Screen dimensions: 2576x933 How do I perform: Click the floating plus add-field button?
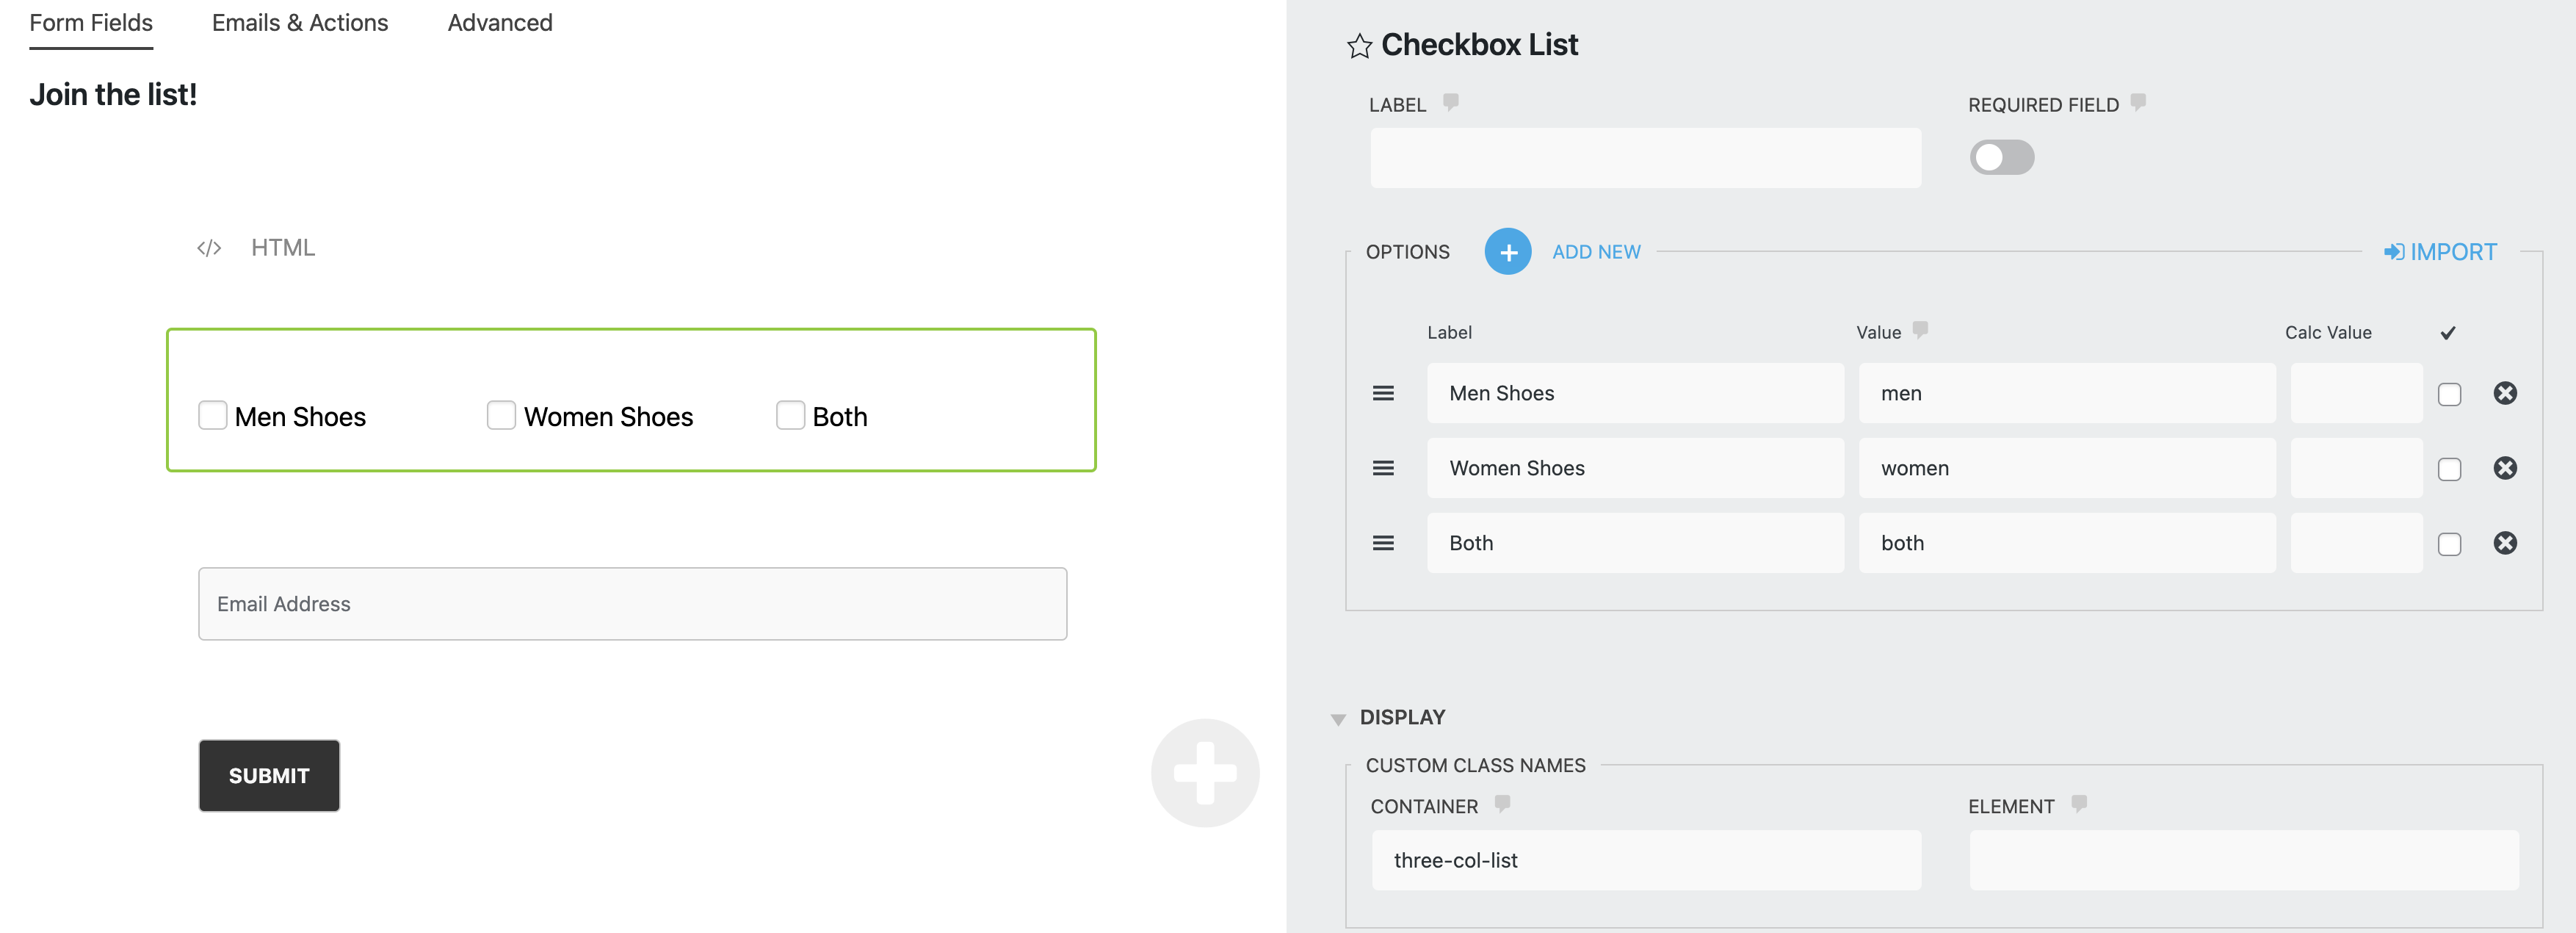click(1204, 772)
